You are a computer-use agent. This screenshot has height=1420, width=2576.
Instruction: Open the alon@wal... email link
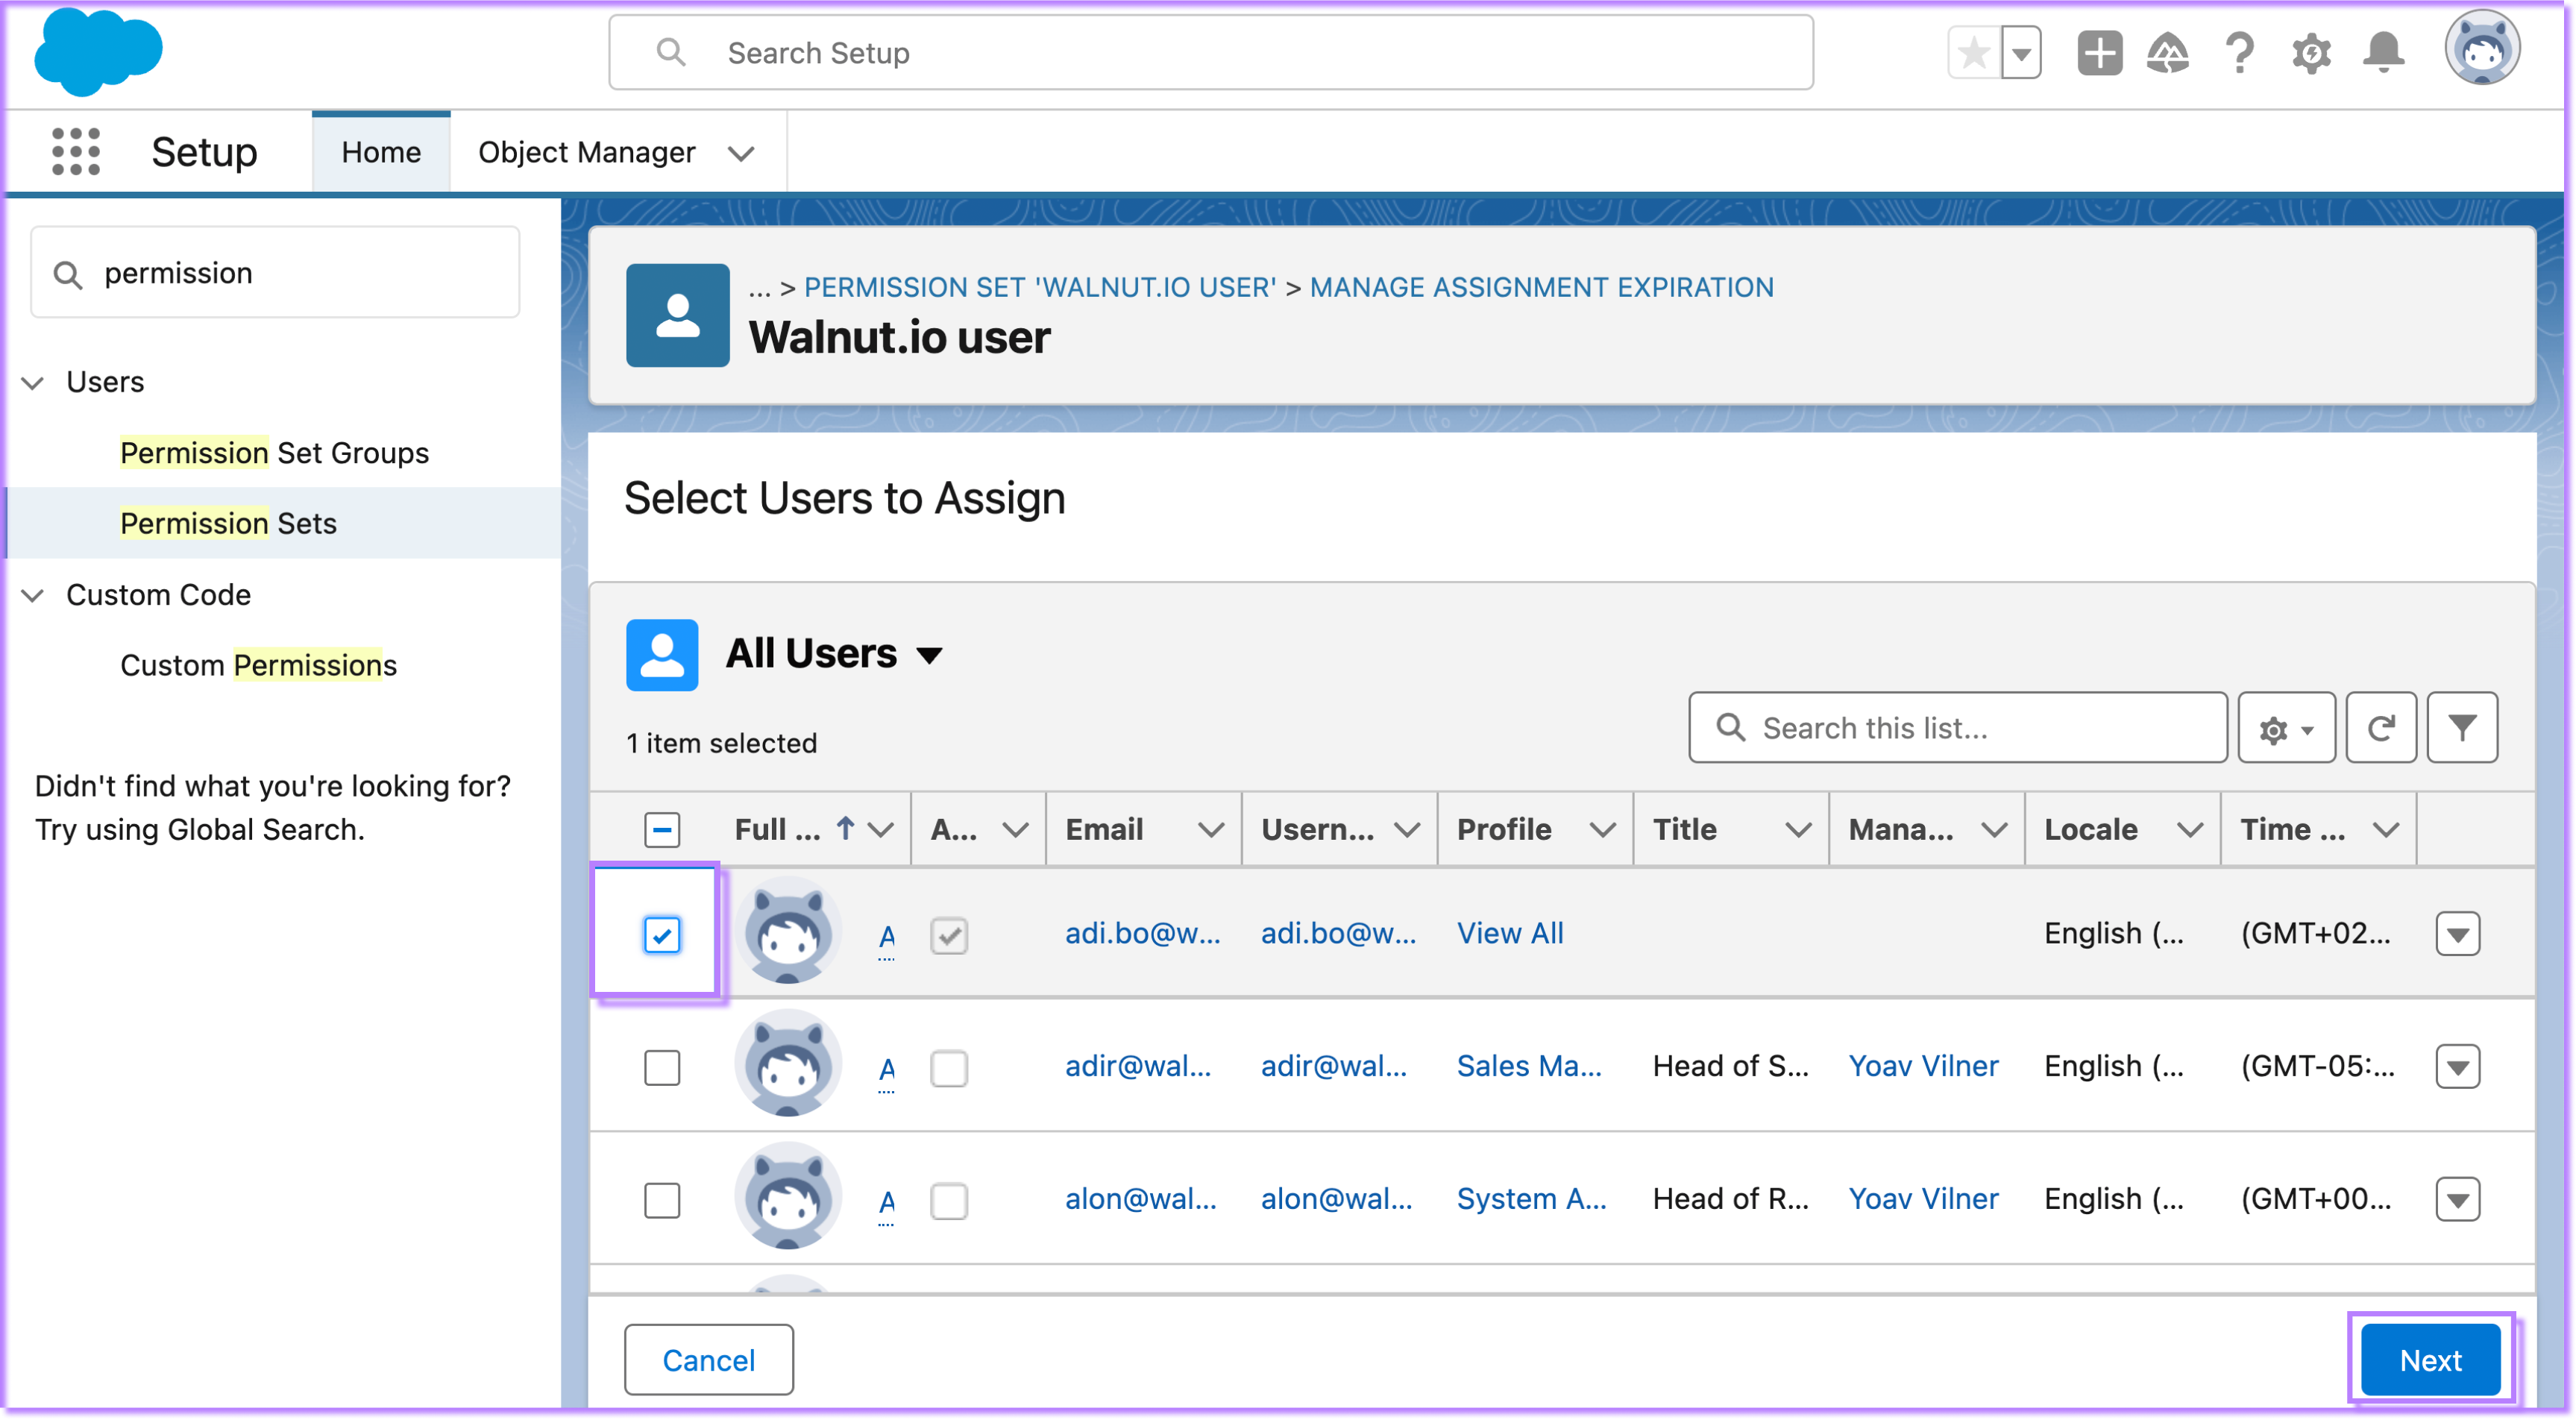coord(1140,1199)
